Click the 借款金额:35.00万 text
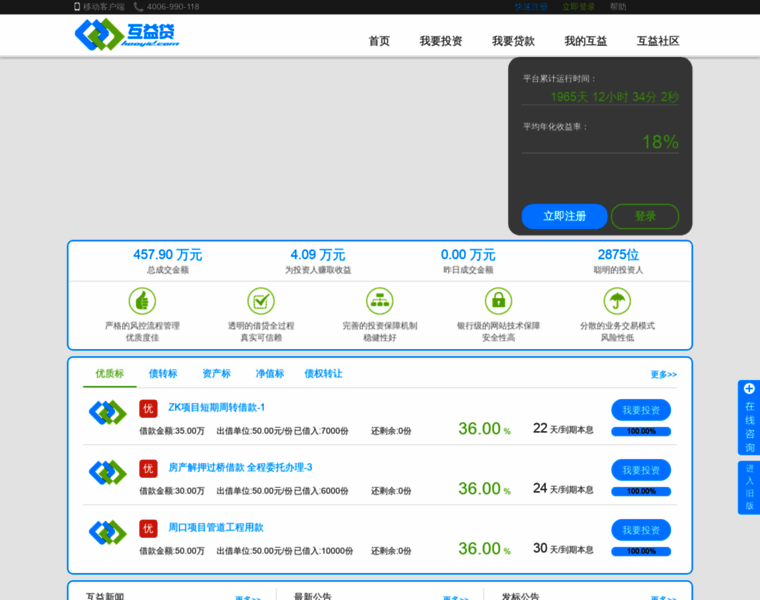The image size is (760, 600). (x=172, y=431)
